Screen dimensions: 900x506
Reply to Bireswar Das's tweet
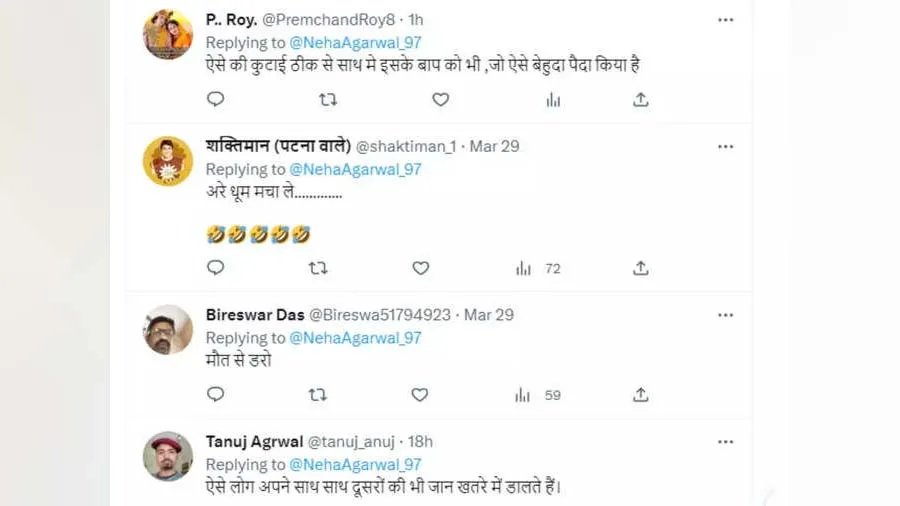coord(215,395)
